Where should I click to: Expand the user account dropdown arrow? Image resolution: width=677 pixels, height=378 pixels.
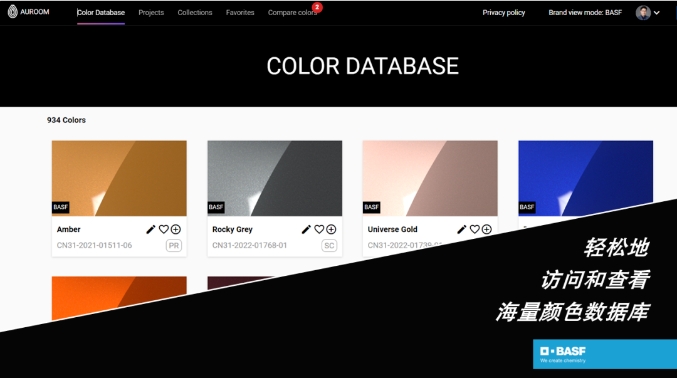pos(657,13)
